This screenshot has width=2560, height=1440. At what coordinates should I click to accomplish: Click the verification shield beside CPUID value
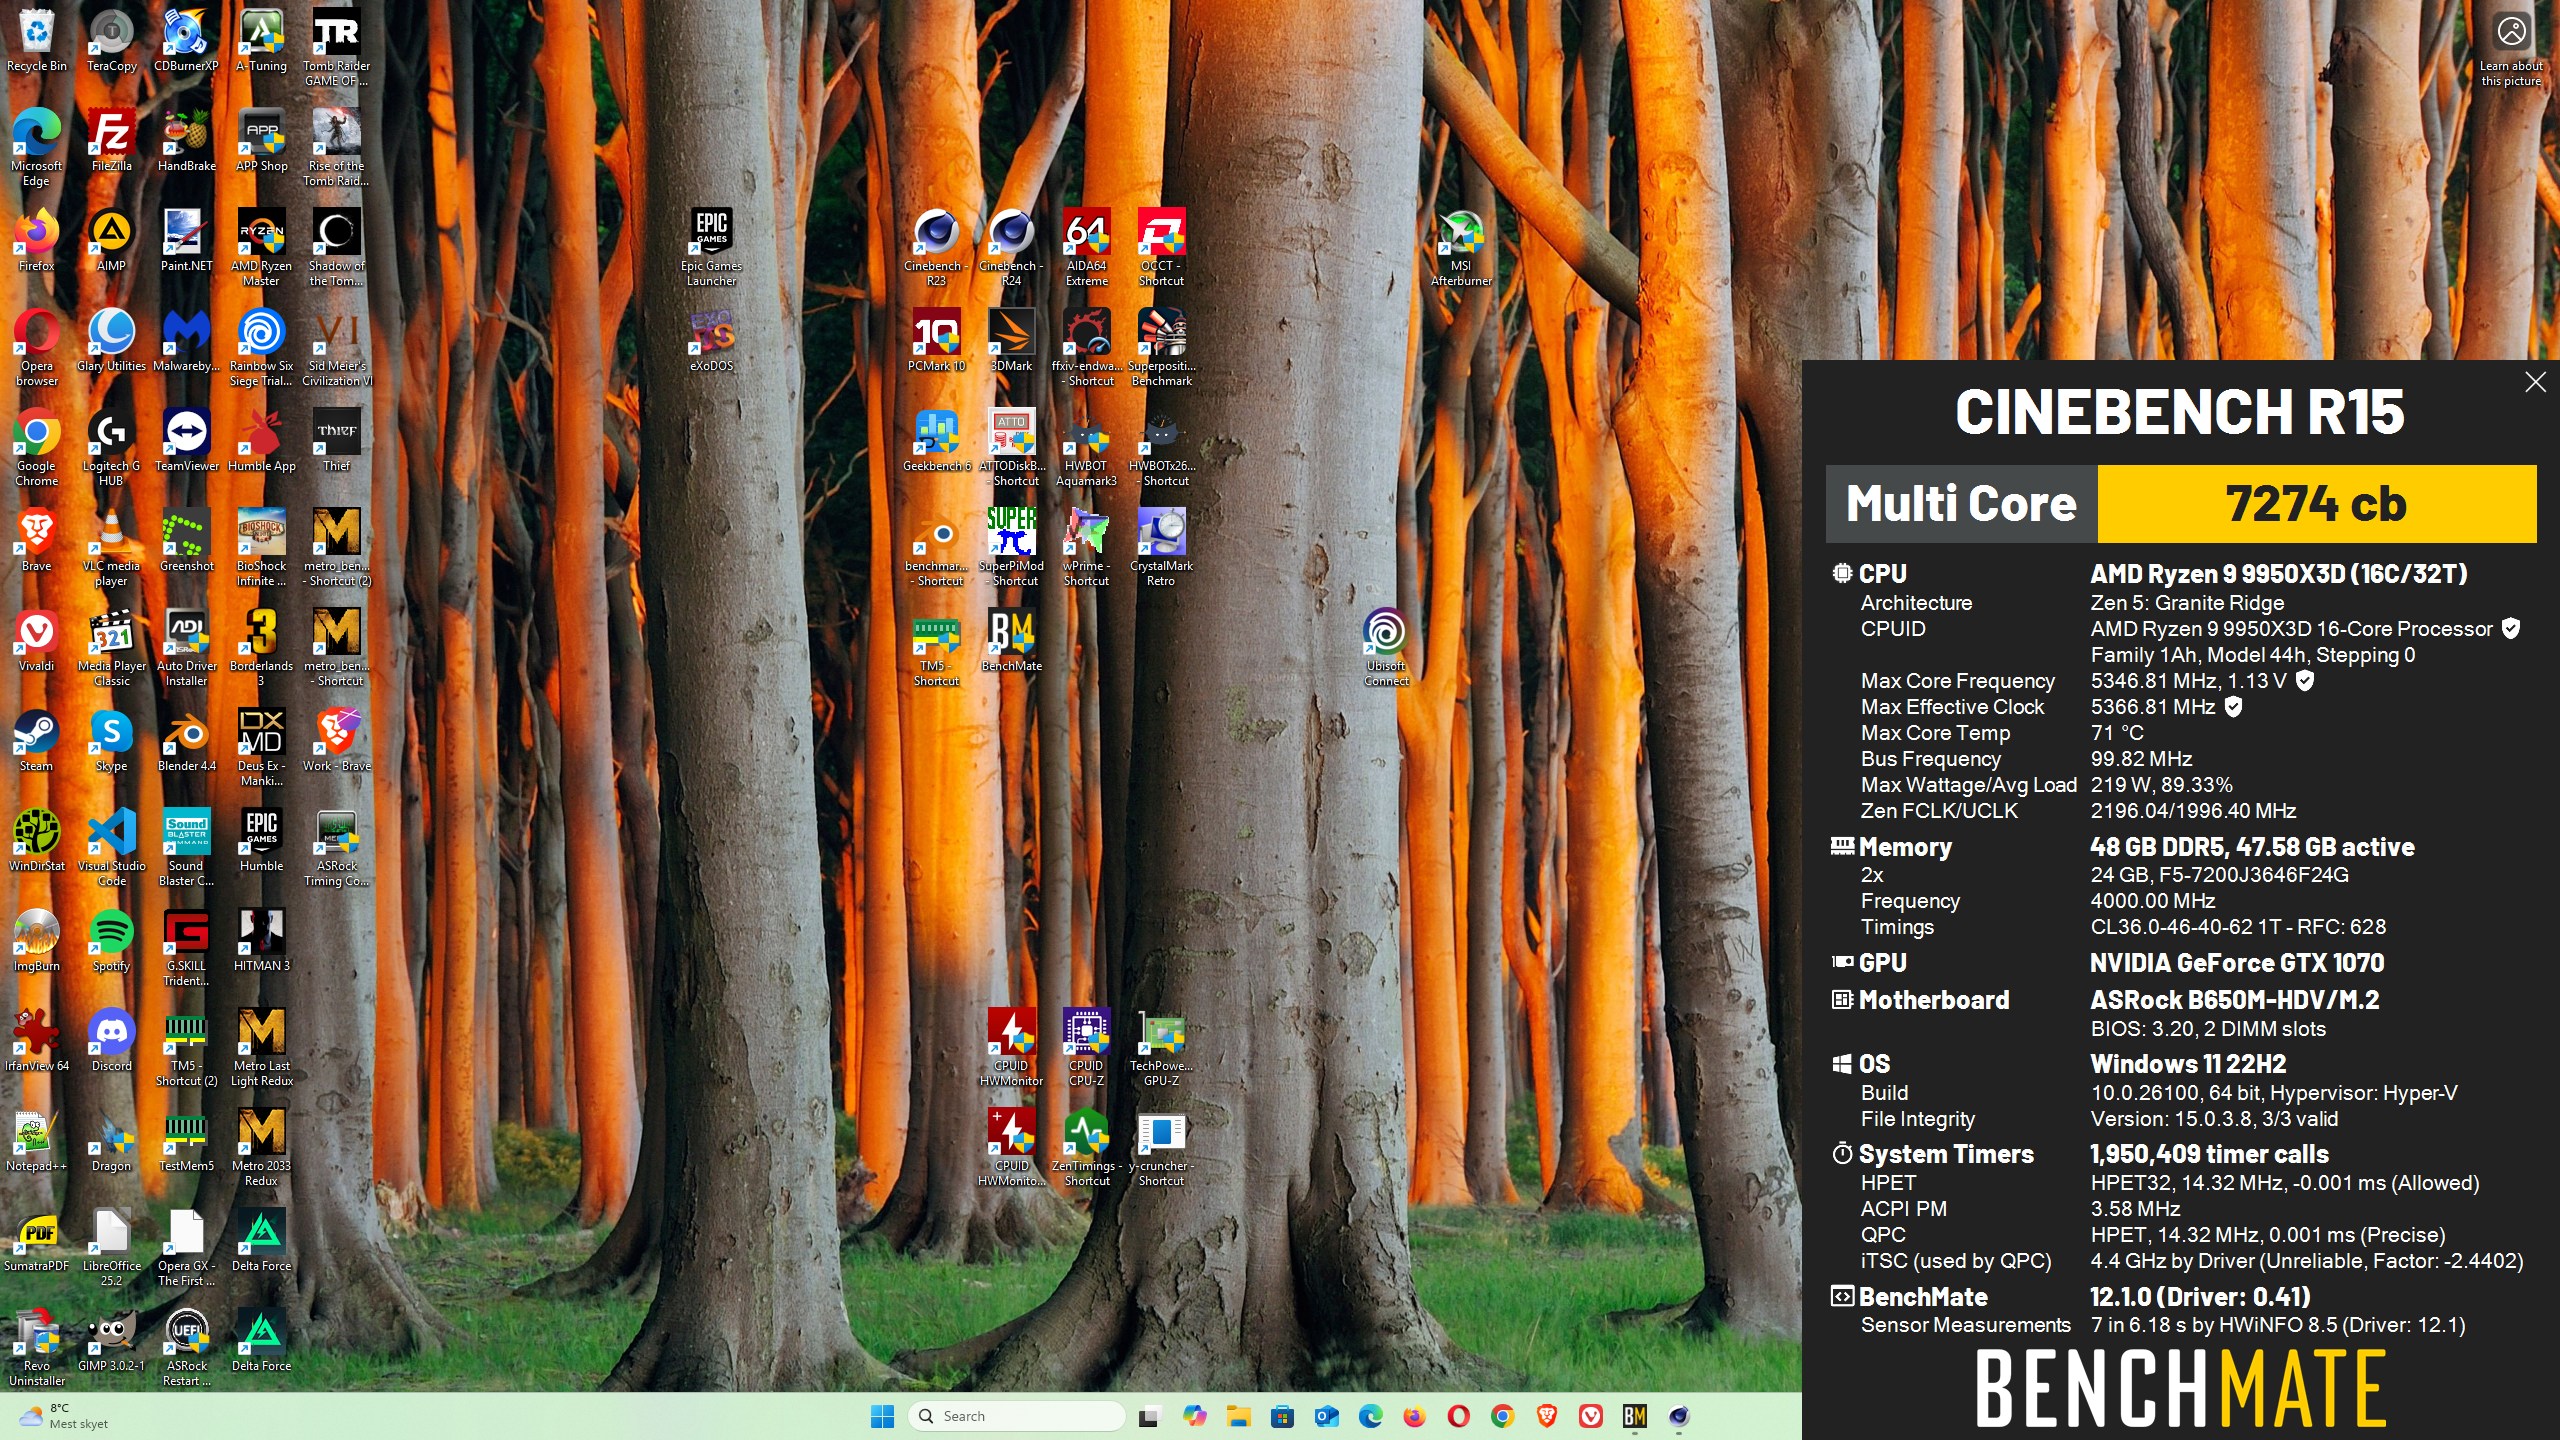tap(2511, 628)
